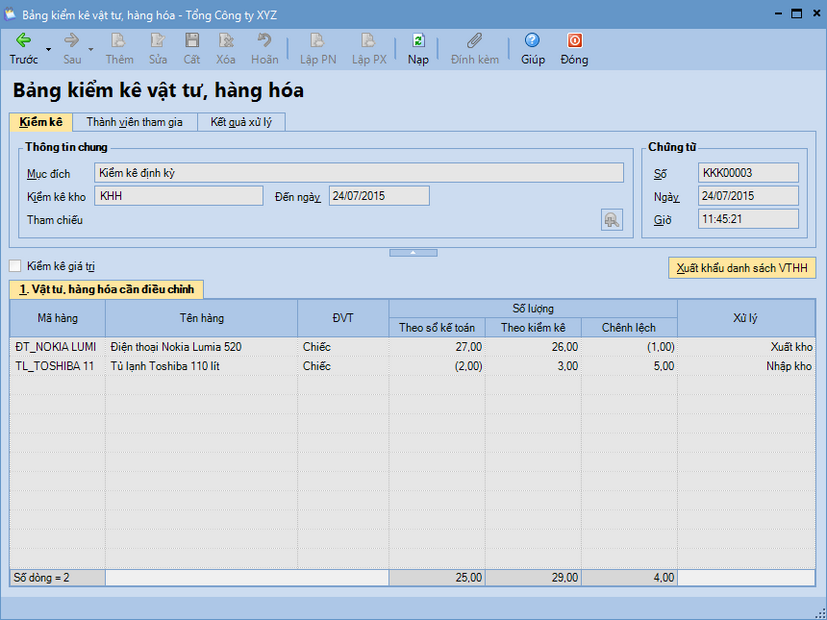
Task: Click the Xử lý column header
Action: pos(746,318)
